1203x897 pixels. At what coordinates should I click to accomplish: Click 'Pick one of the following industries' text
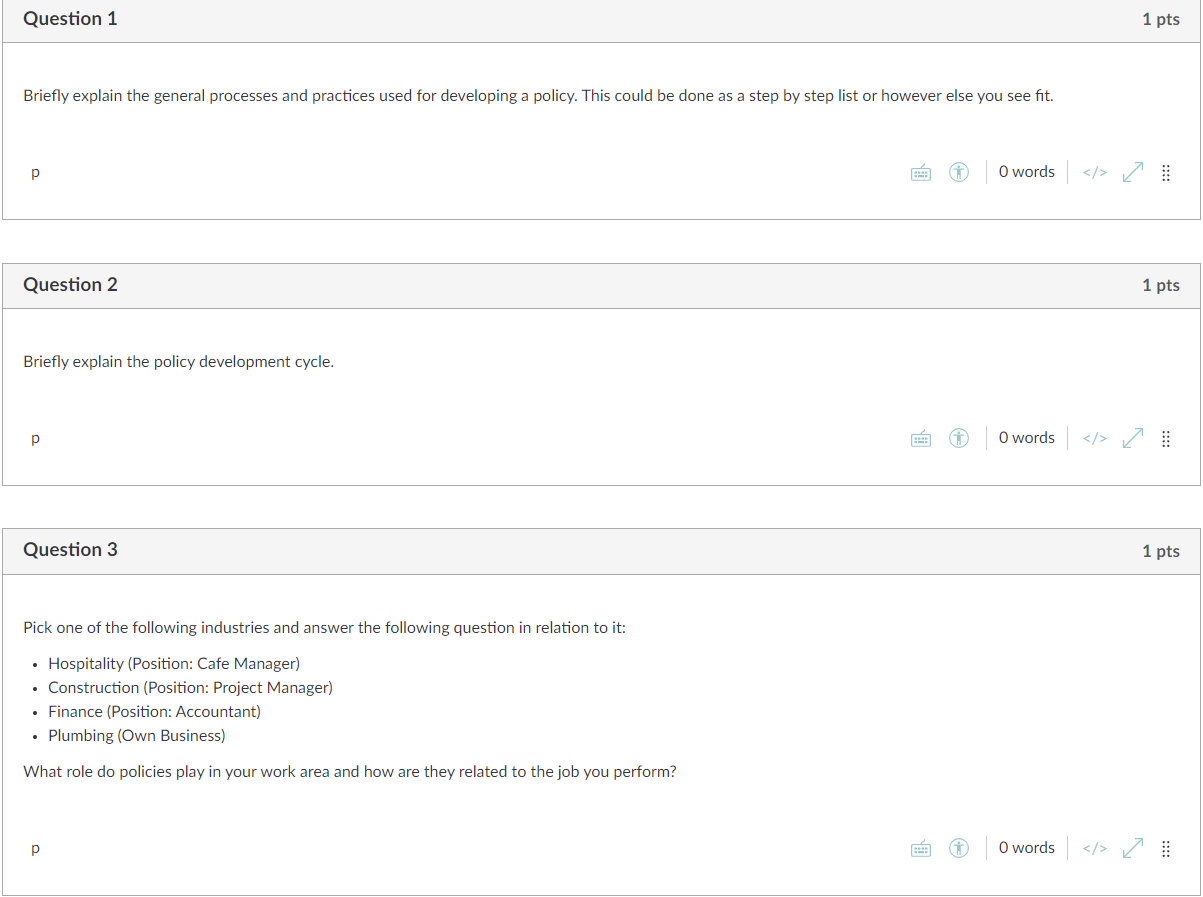pos(324,628)
